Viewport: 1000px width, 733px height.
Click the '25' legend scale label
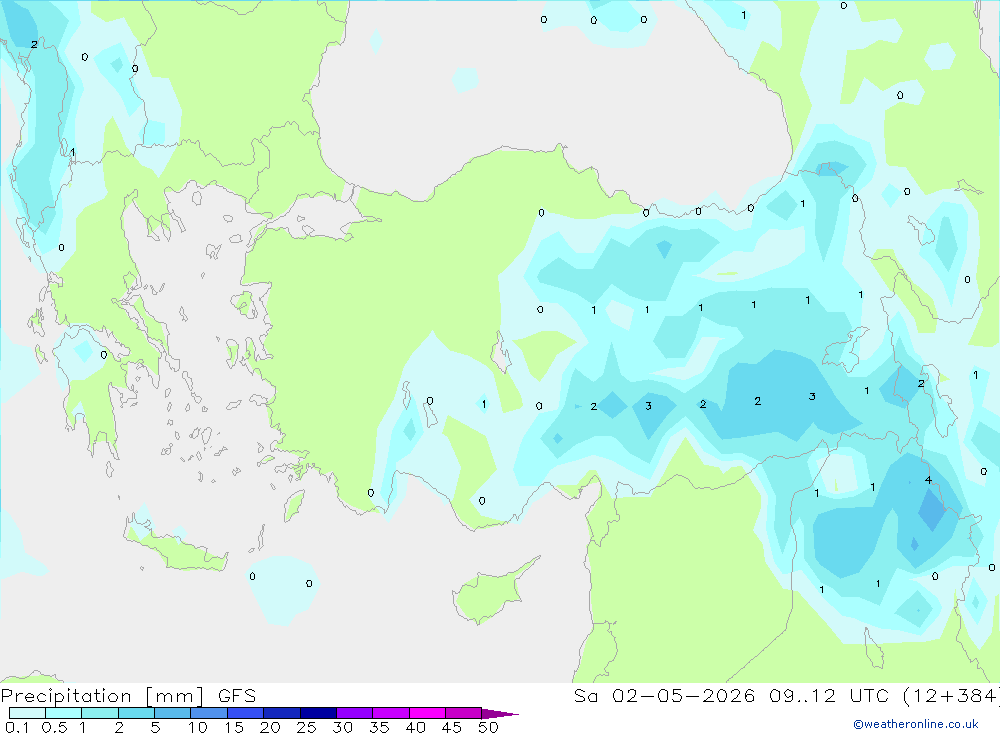pyautogui.click(x=306, y=727)
